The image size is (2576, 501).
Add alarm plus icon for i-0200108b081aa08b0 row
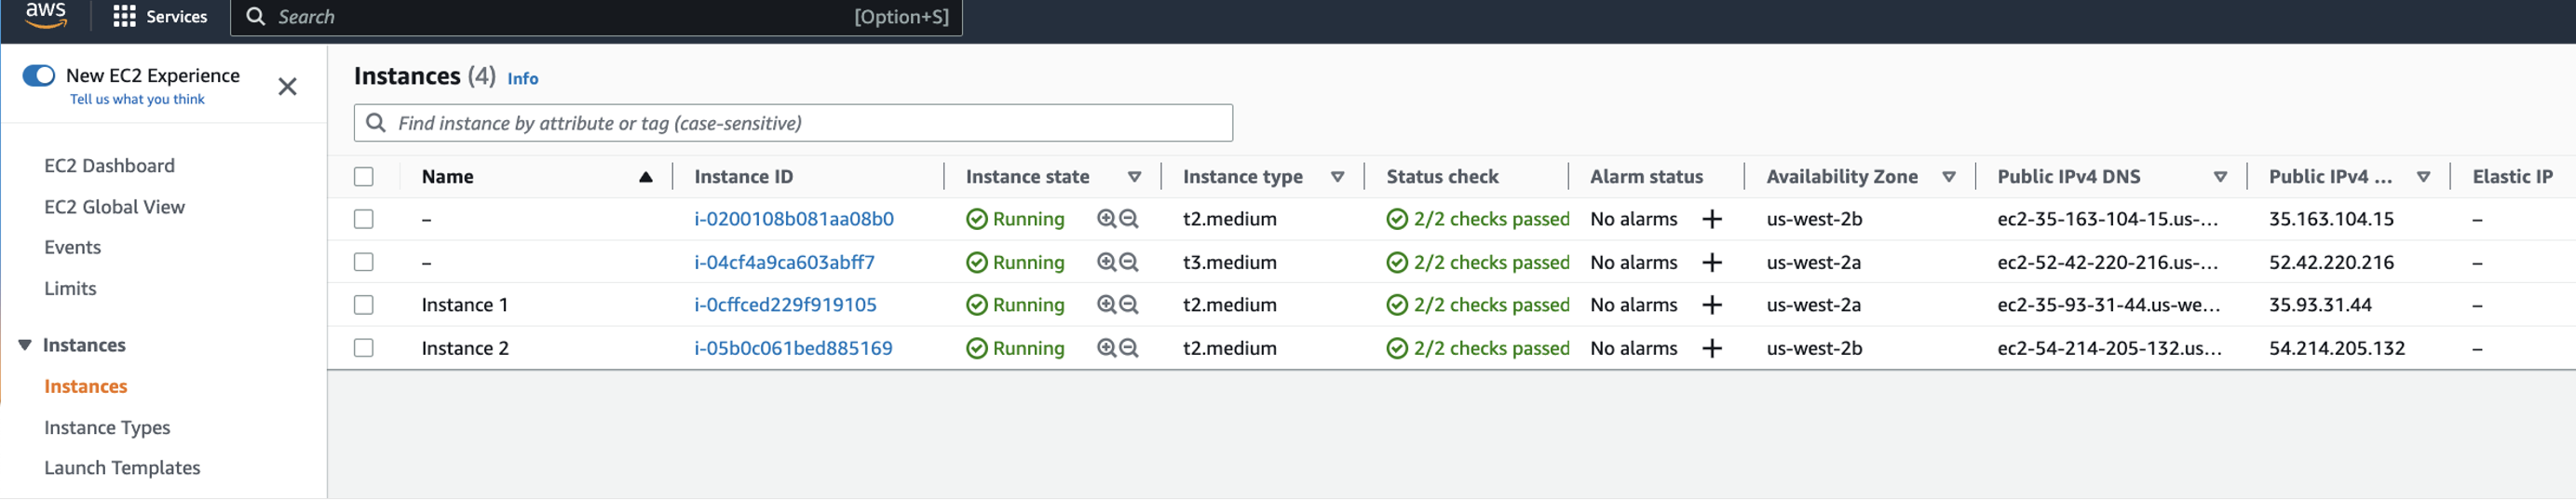tap(1712, 219)
